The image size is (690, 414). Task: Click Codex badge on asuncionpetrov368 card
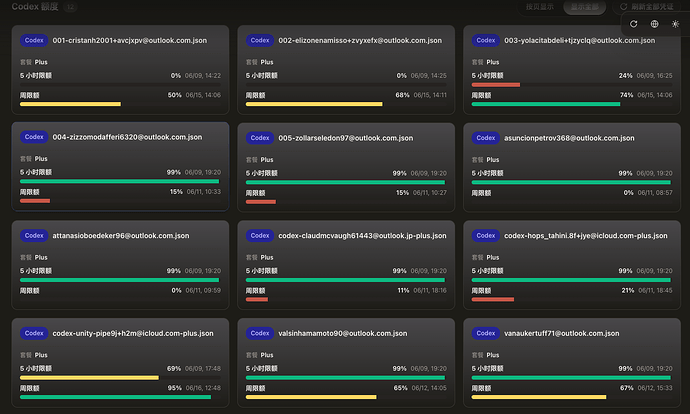(x=486, y=138)
